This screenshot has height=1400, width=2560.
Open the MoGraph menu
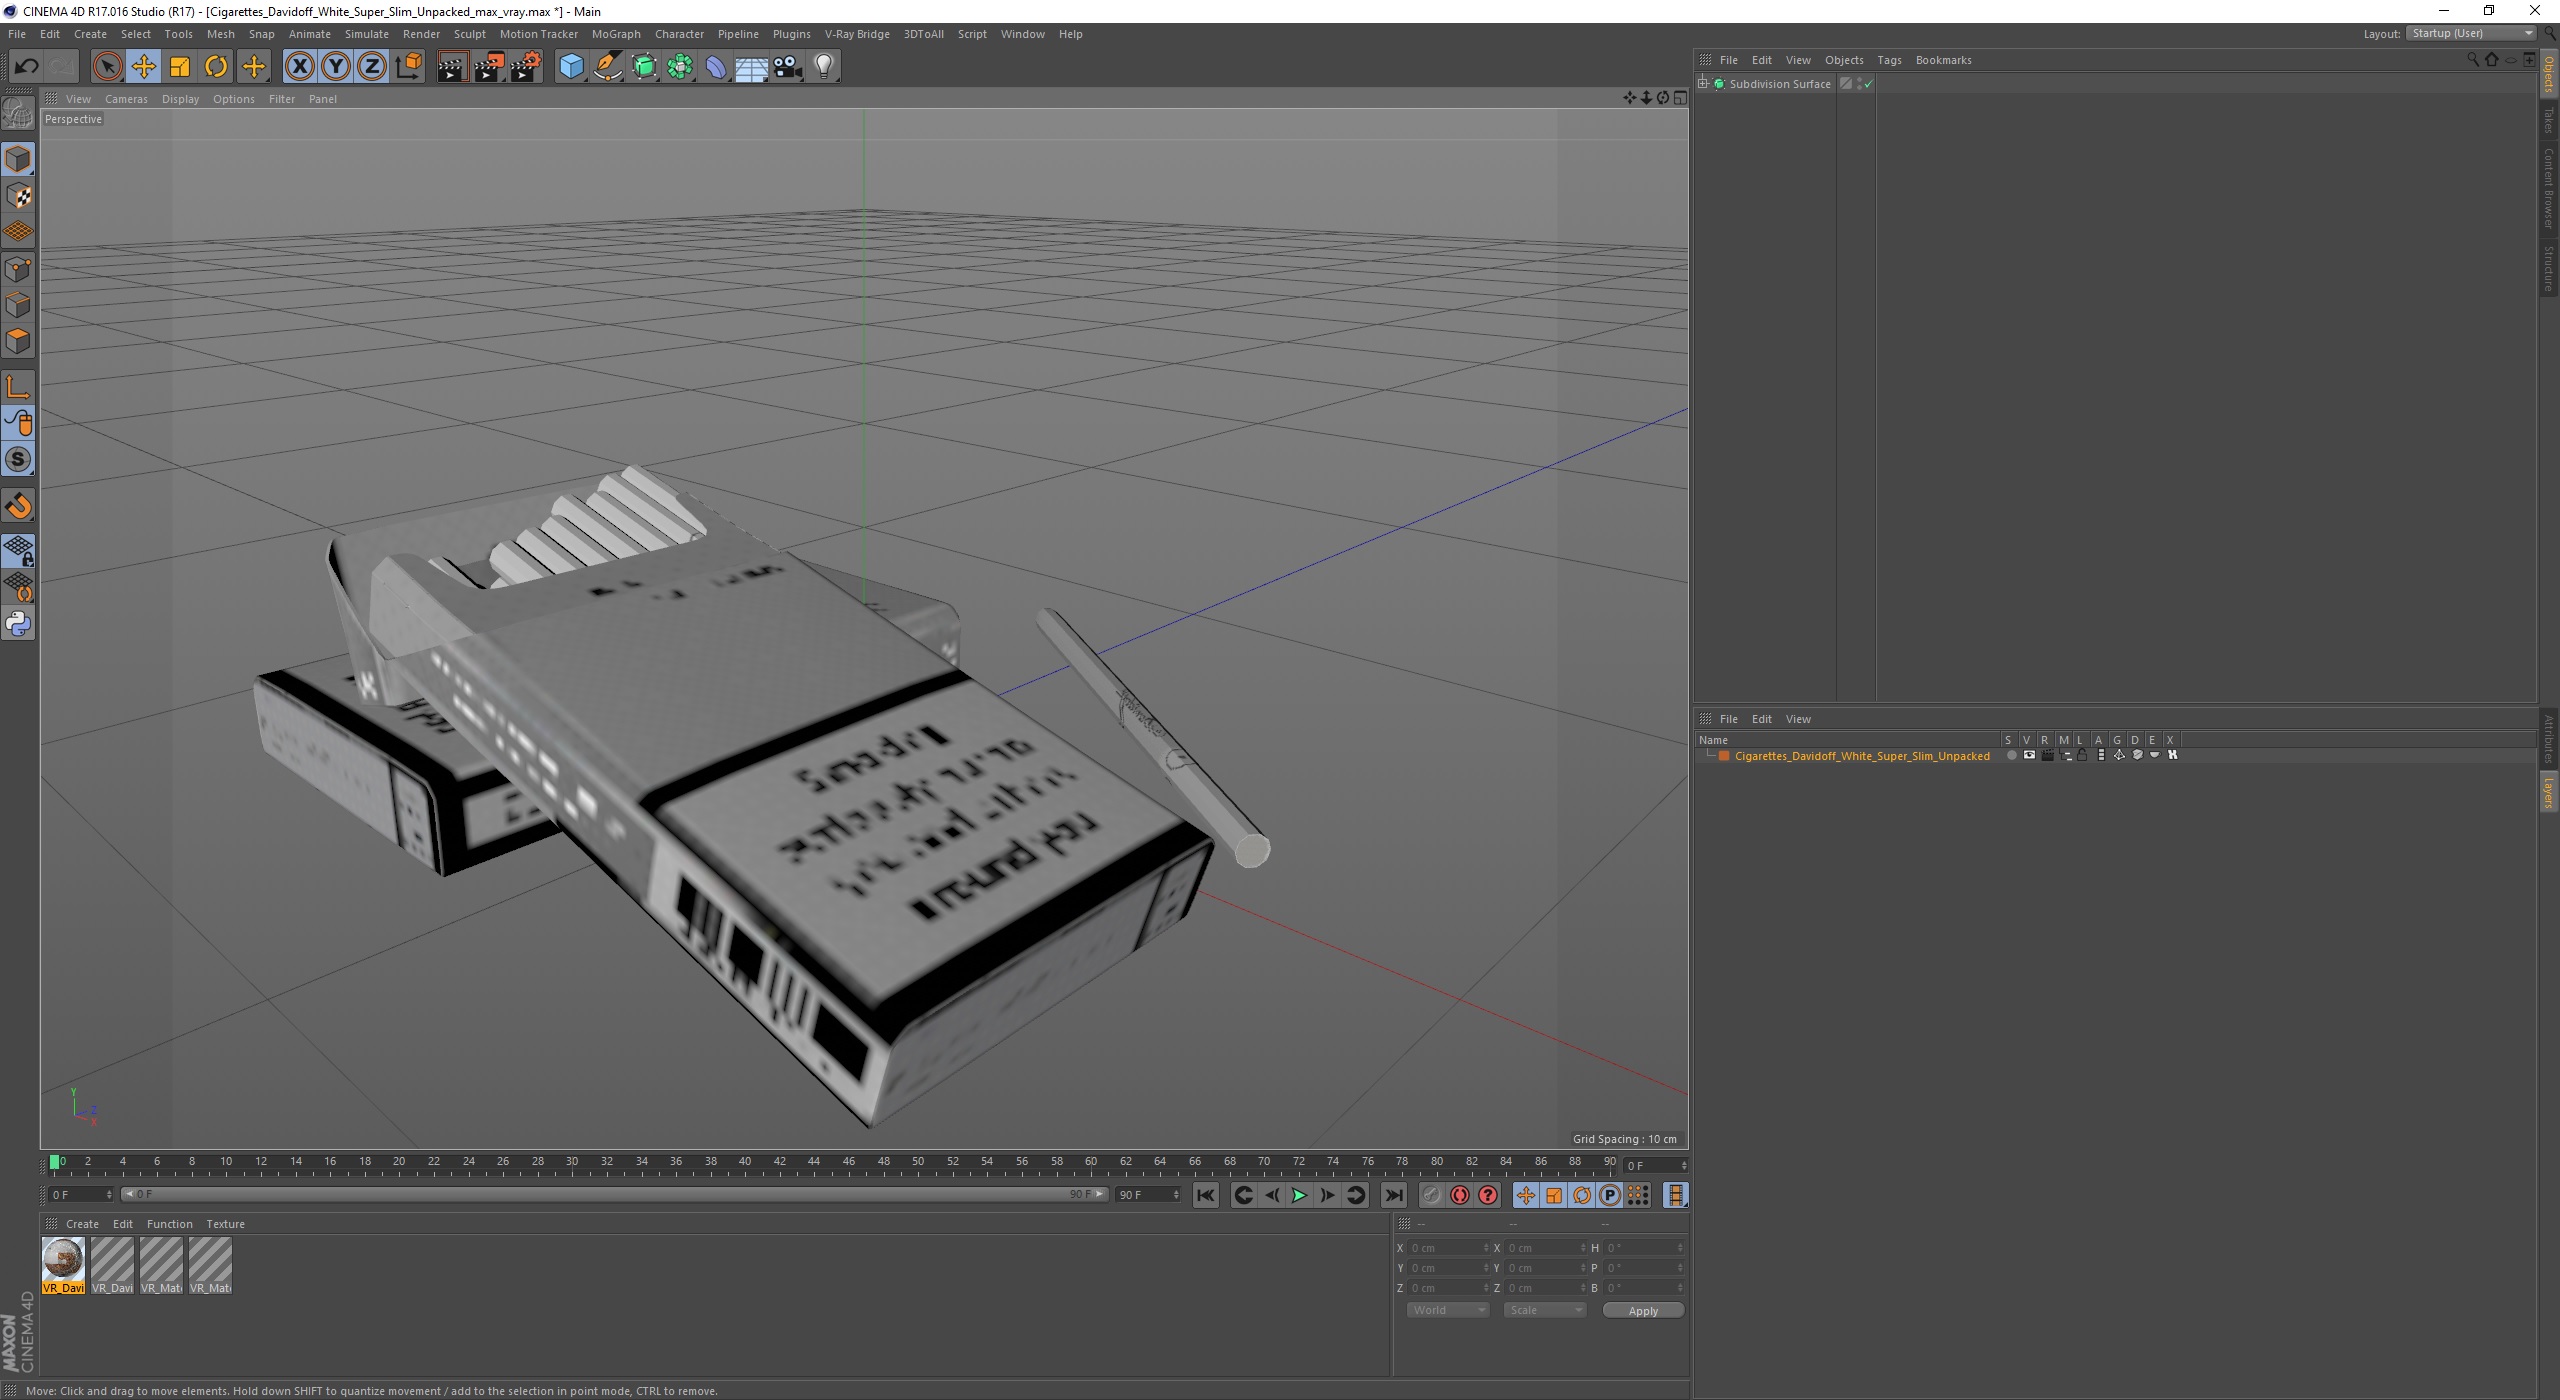click(615, 34)
